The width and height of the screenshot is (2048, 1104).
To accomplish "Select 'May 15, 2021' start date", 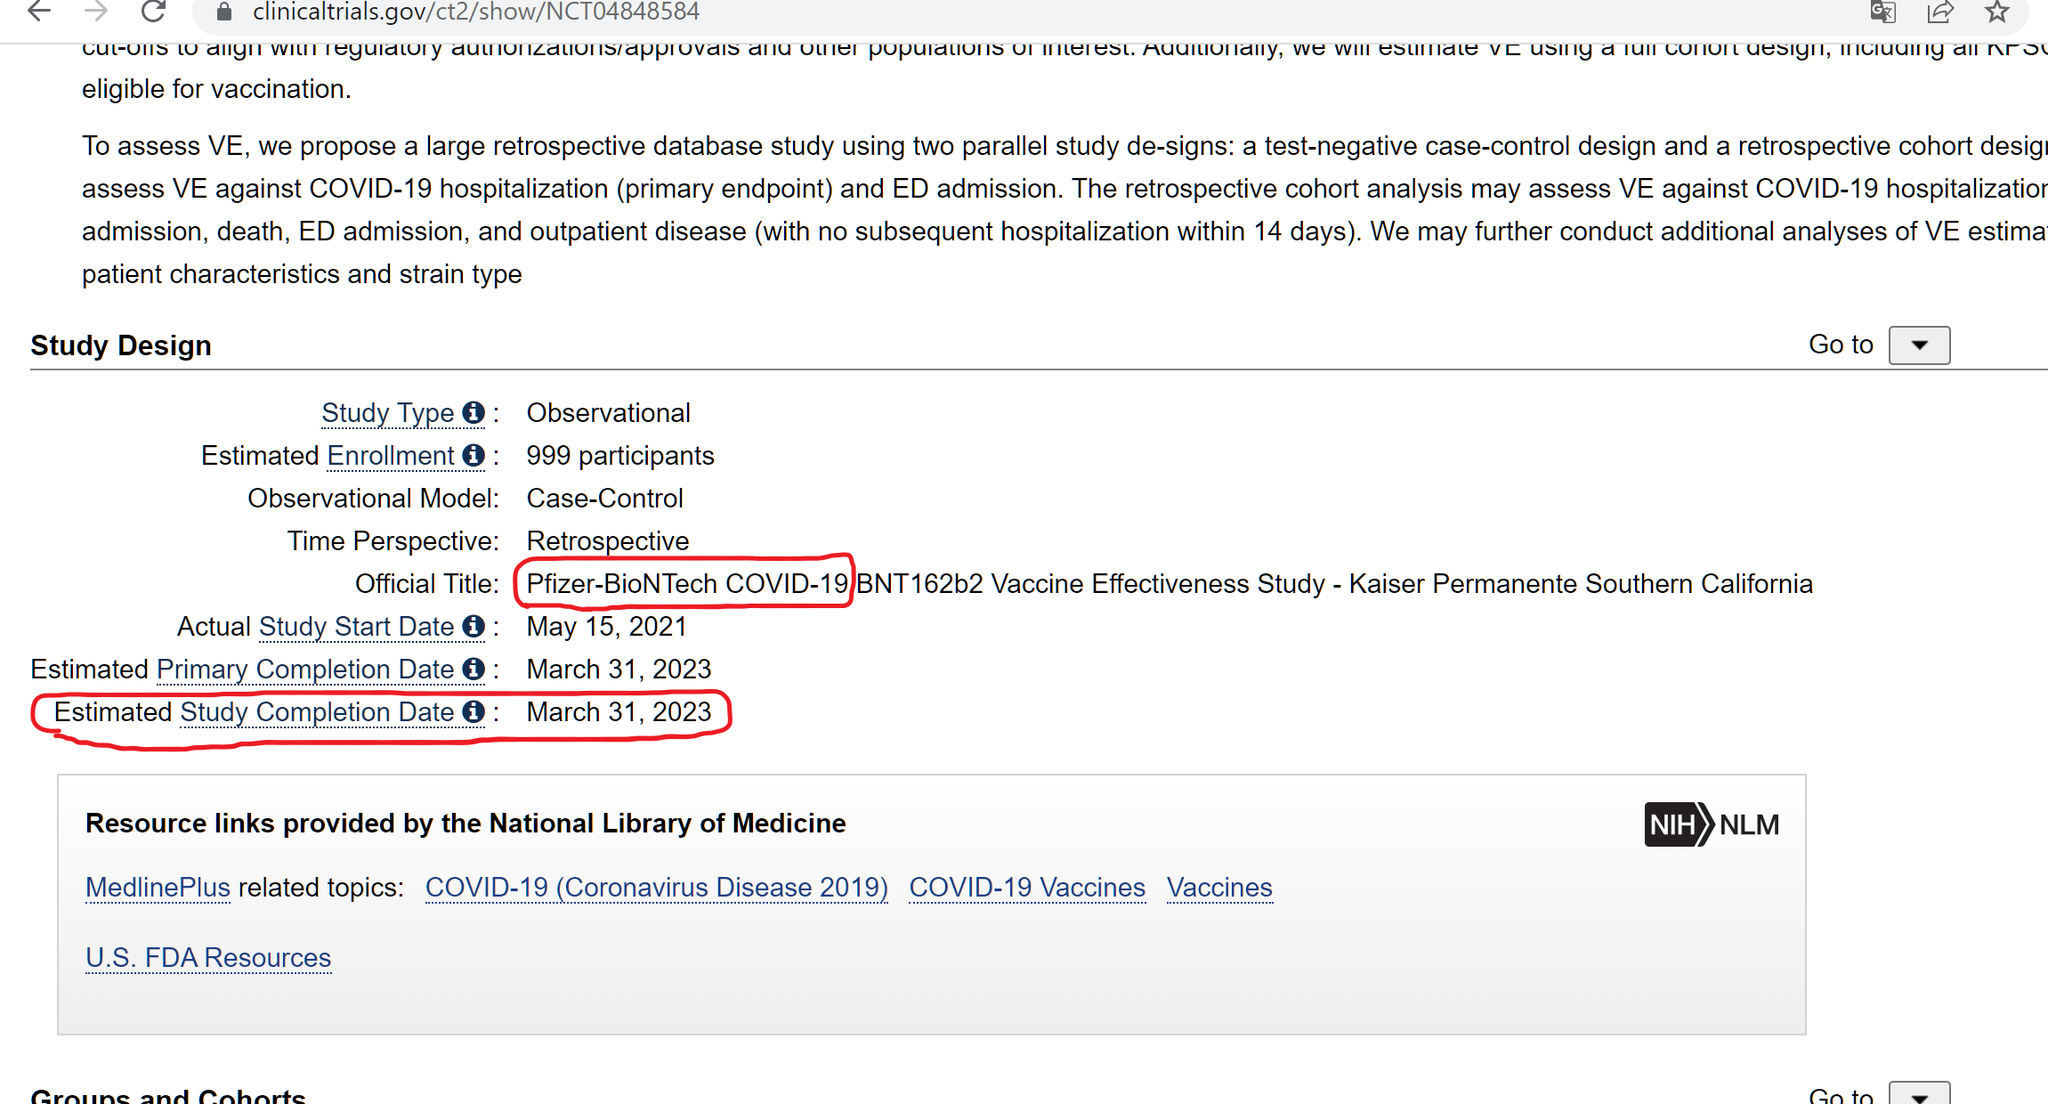I will 607,627.
